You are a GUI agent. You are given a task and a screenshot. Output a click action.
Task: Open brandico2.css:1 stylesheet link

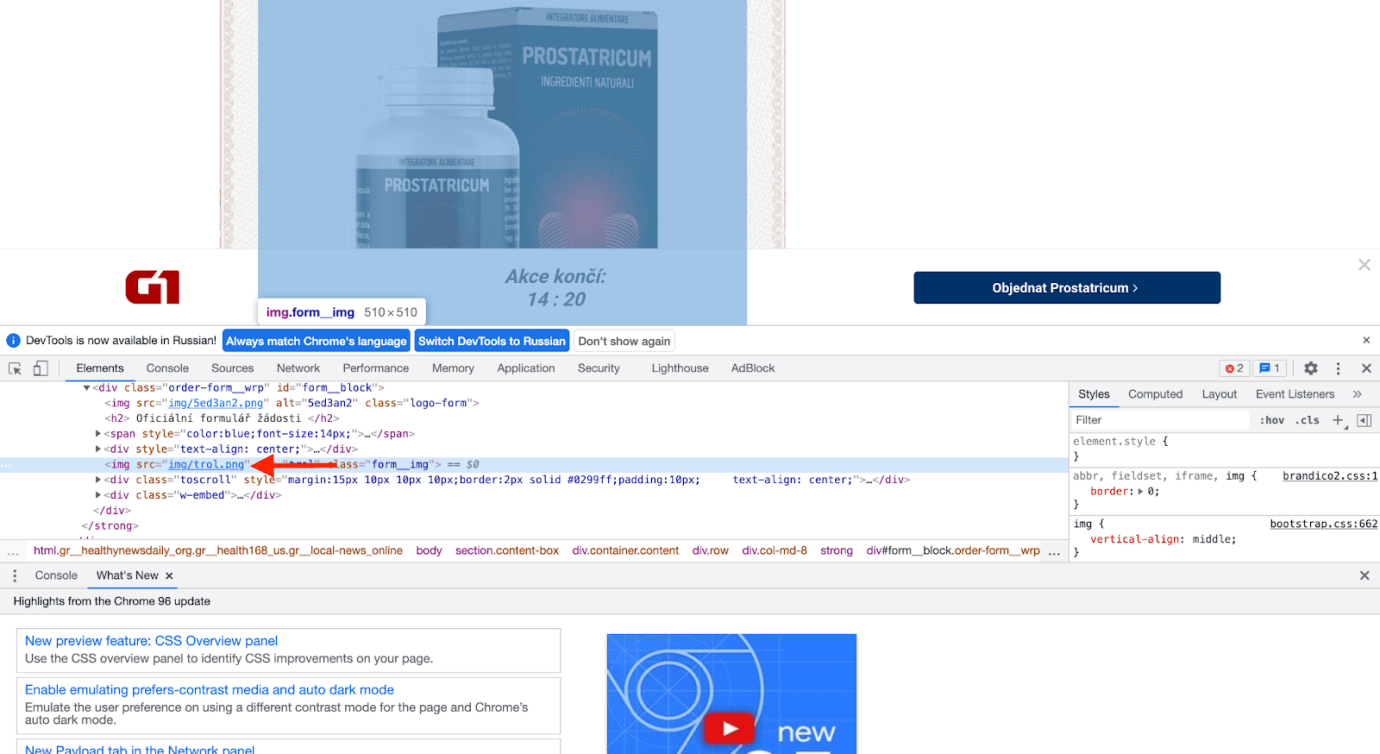coord(1330,477)
